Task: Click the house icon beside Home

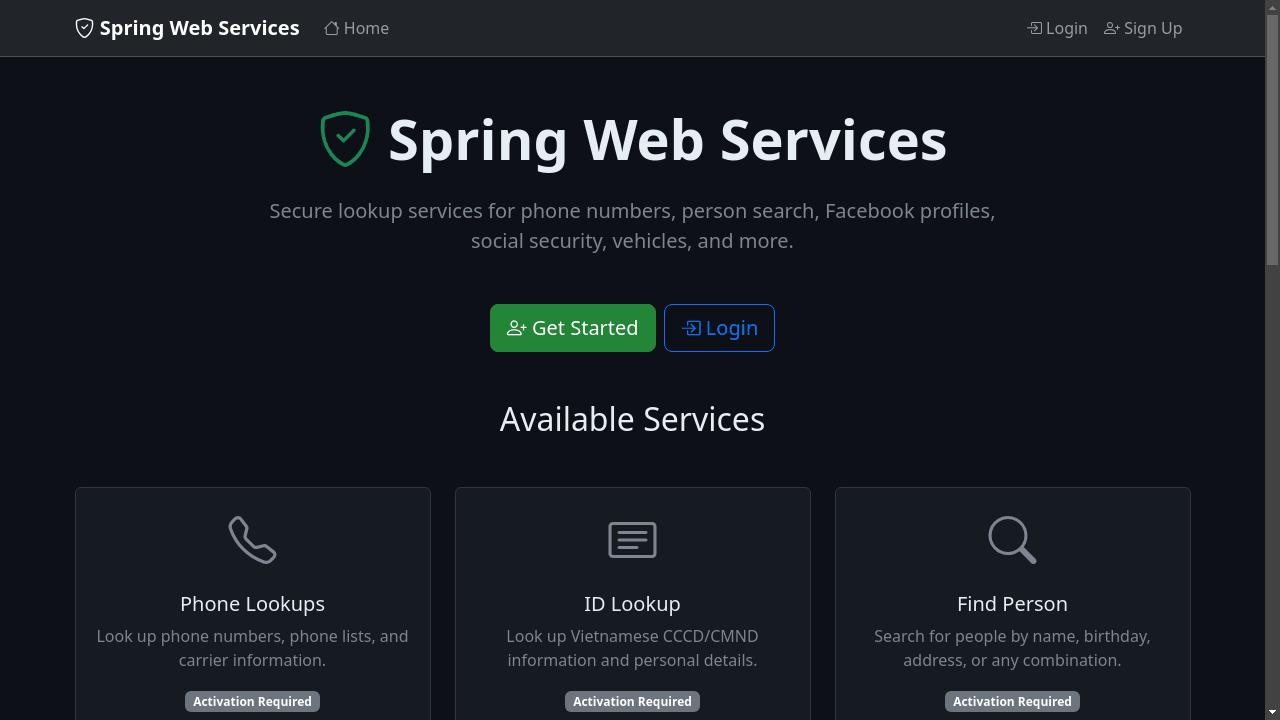Action: 332,28
